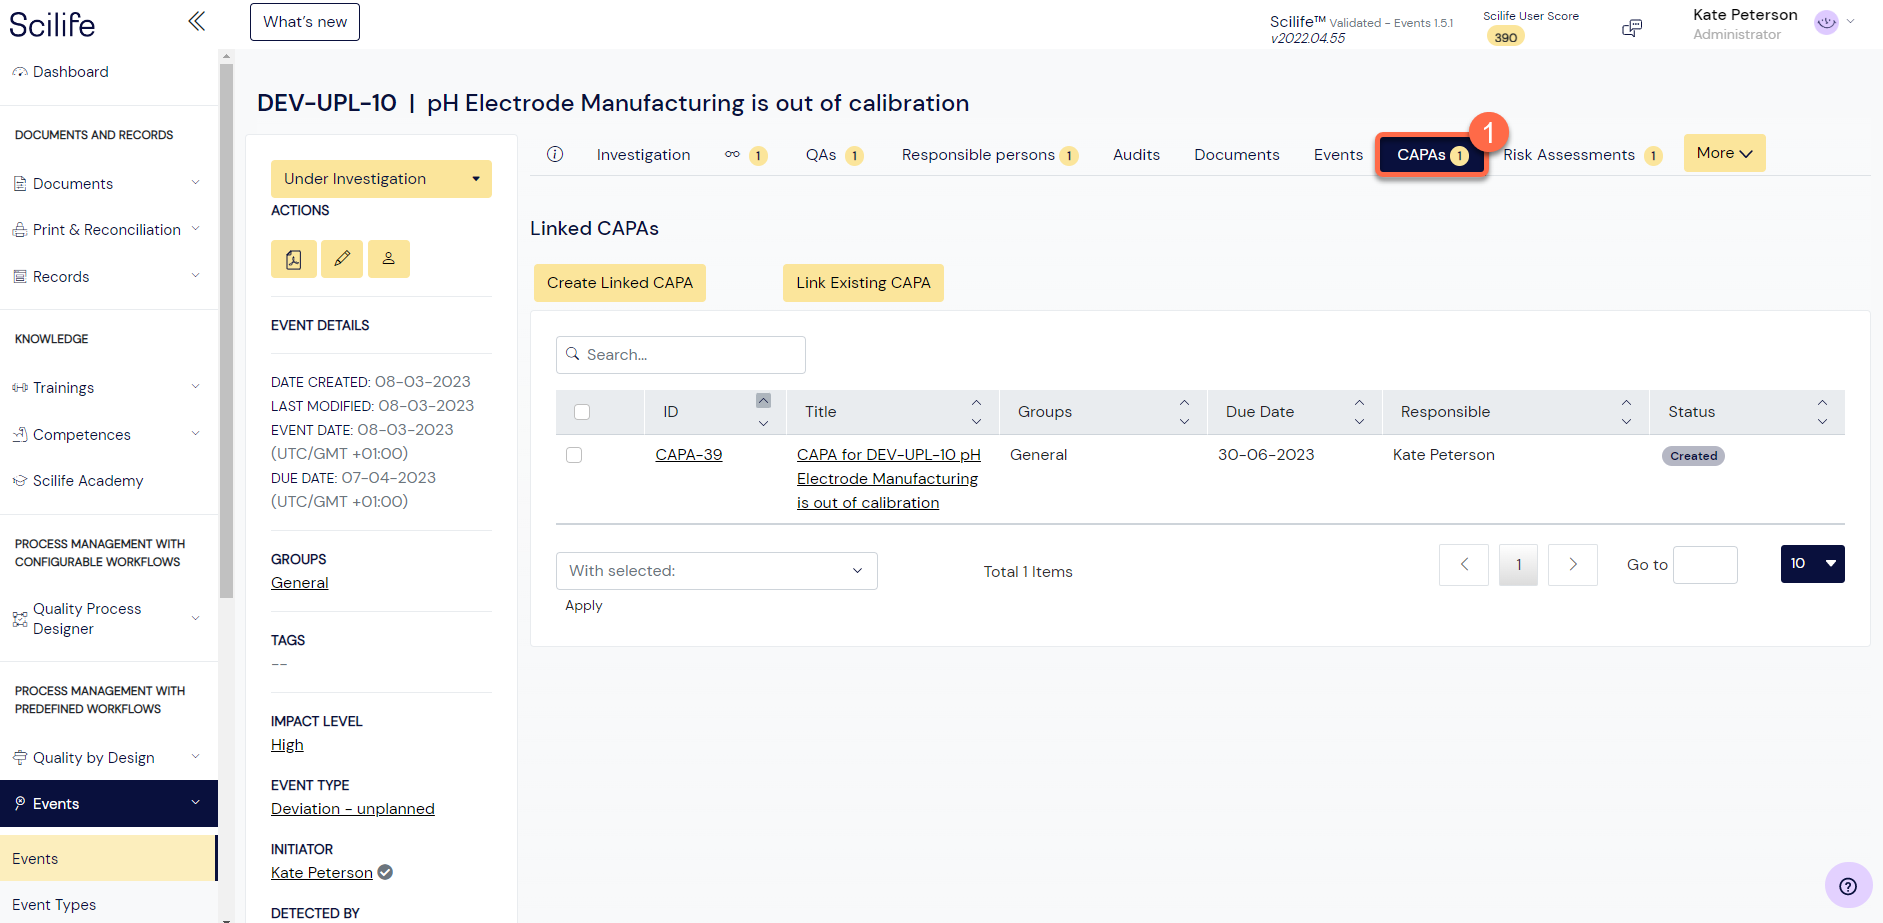This screenshot has width=1883, height=923.
Task: Sort the Groups column
Action: [x=1184, y=412]
